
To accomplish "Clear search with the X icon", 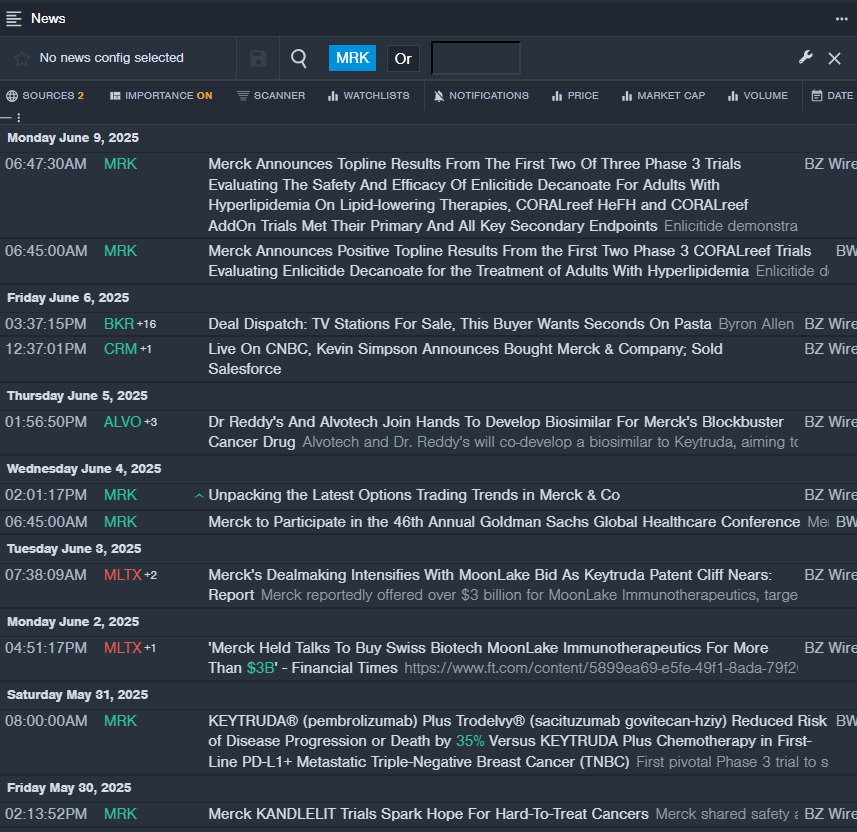I will point(834,58).
